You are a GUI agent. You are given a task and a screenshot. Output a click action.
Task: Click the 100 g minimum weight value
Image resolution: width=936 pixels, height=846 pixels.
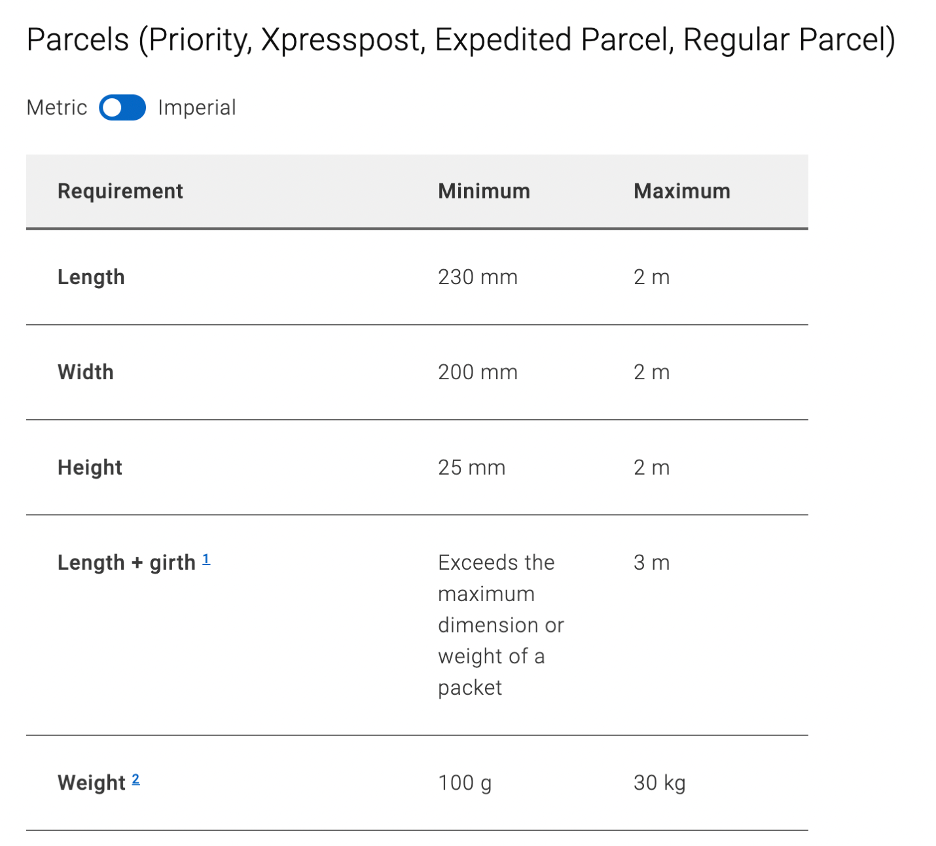point(465,783)
